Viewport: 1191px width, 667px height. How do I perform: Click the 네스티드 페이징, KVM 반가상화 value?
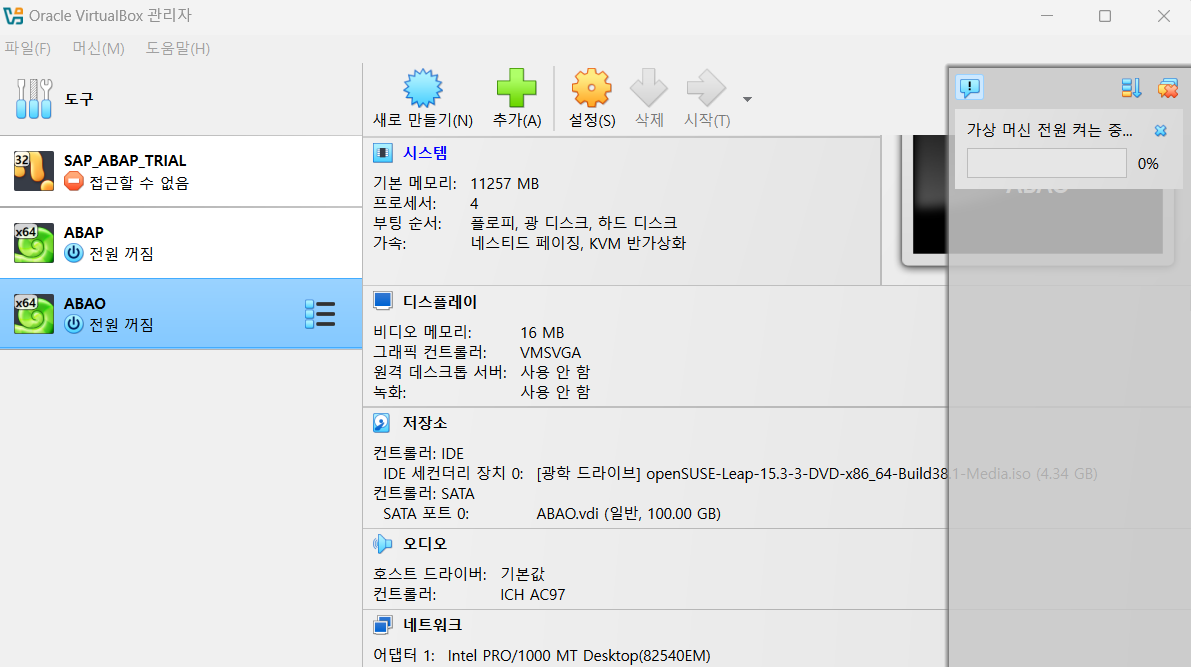[578, 243]
